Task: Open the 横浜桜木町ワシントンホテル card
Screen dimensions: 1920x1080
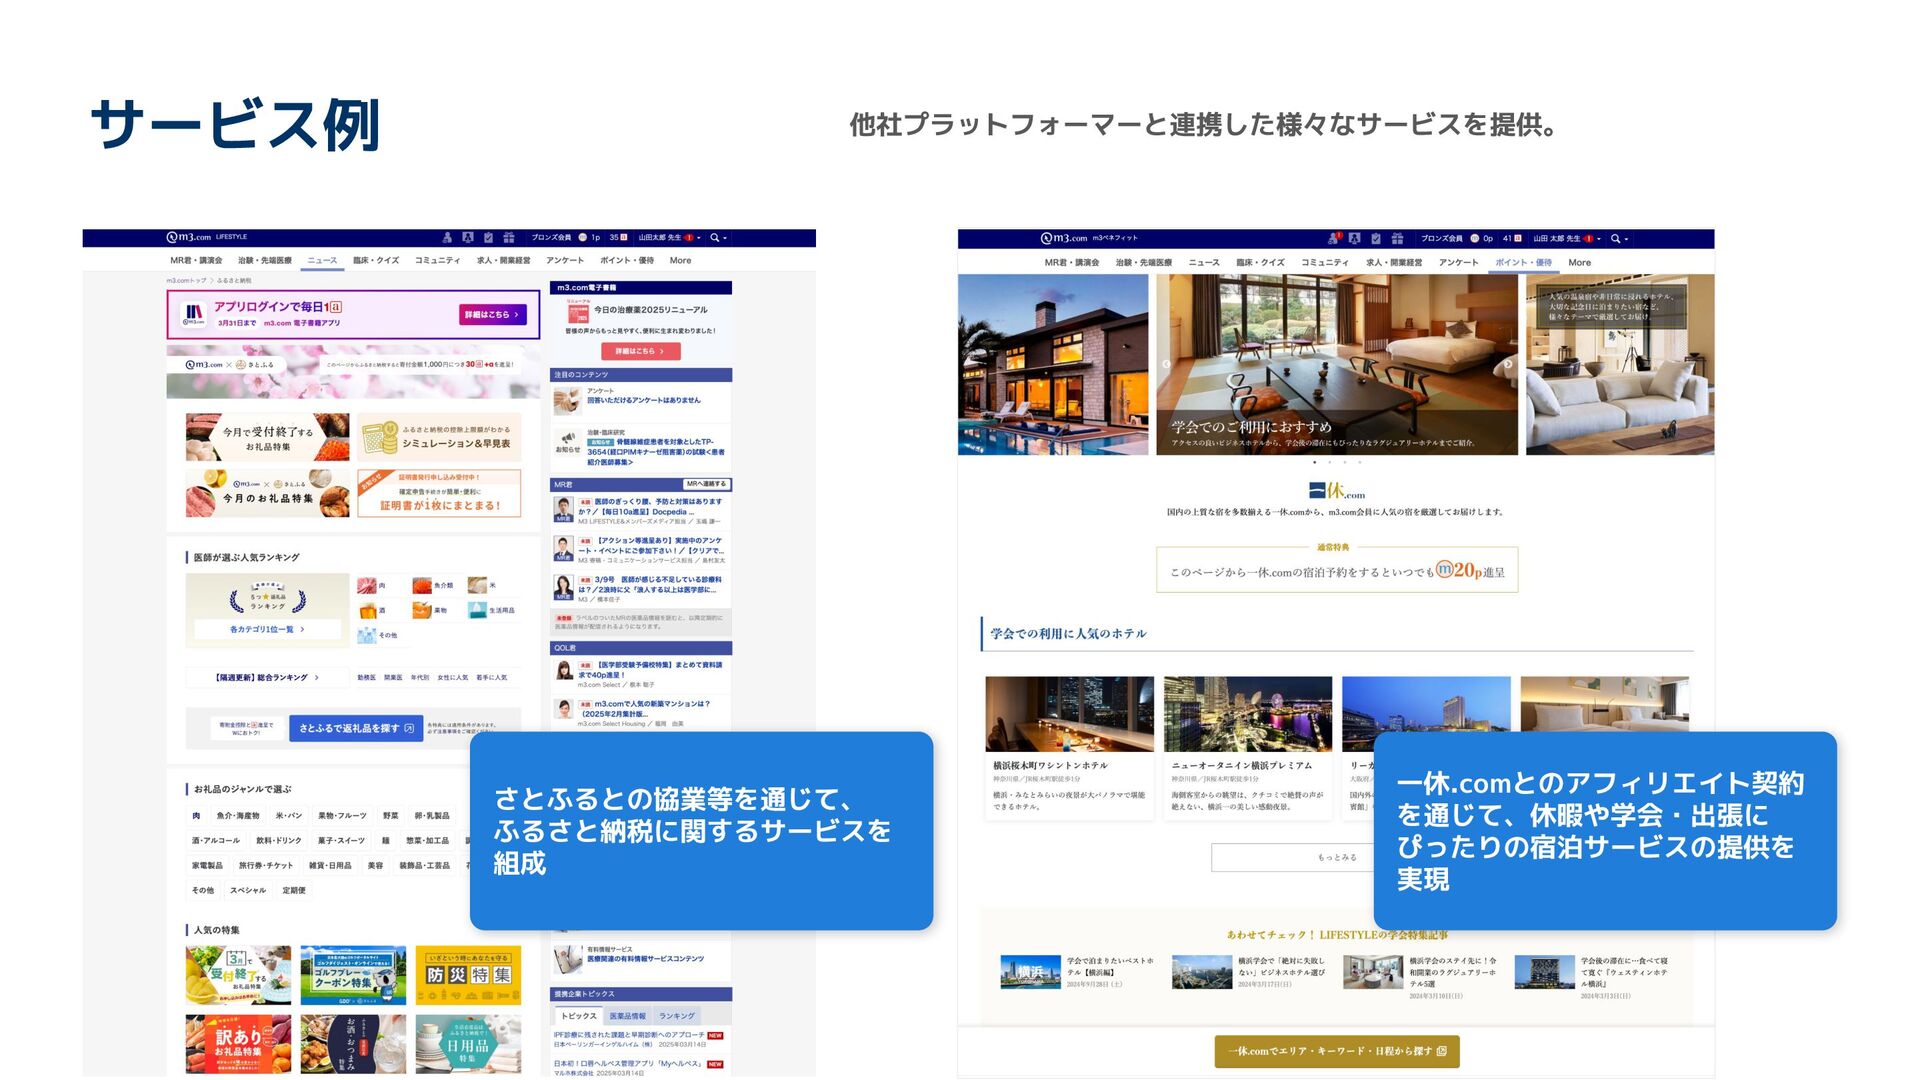Action: pos(1069,747)
